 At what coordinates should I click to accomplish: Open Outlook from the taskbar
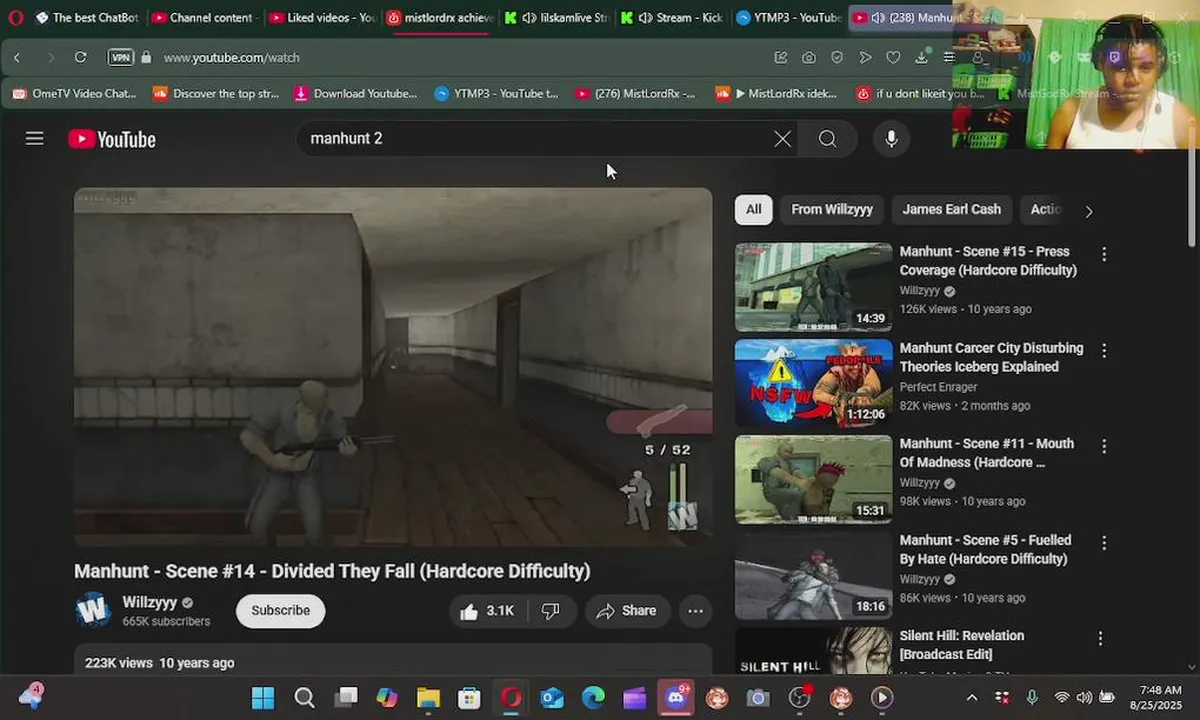click(552, 697)
